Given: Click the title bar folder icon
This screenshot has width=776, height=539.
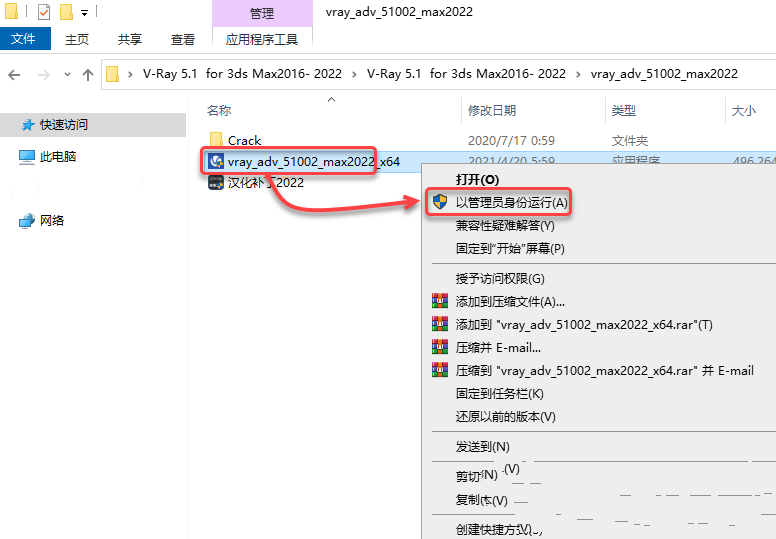Looking at the screenshot, I should [x=11, y=11].
